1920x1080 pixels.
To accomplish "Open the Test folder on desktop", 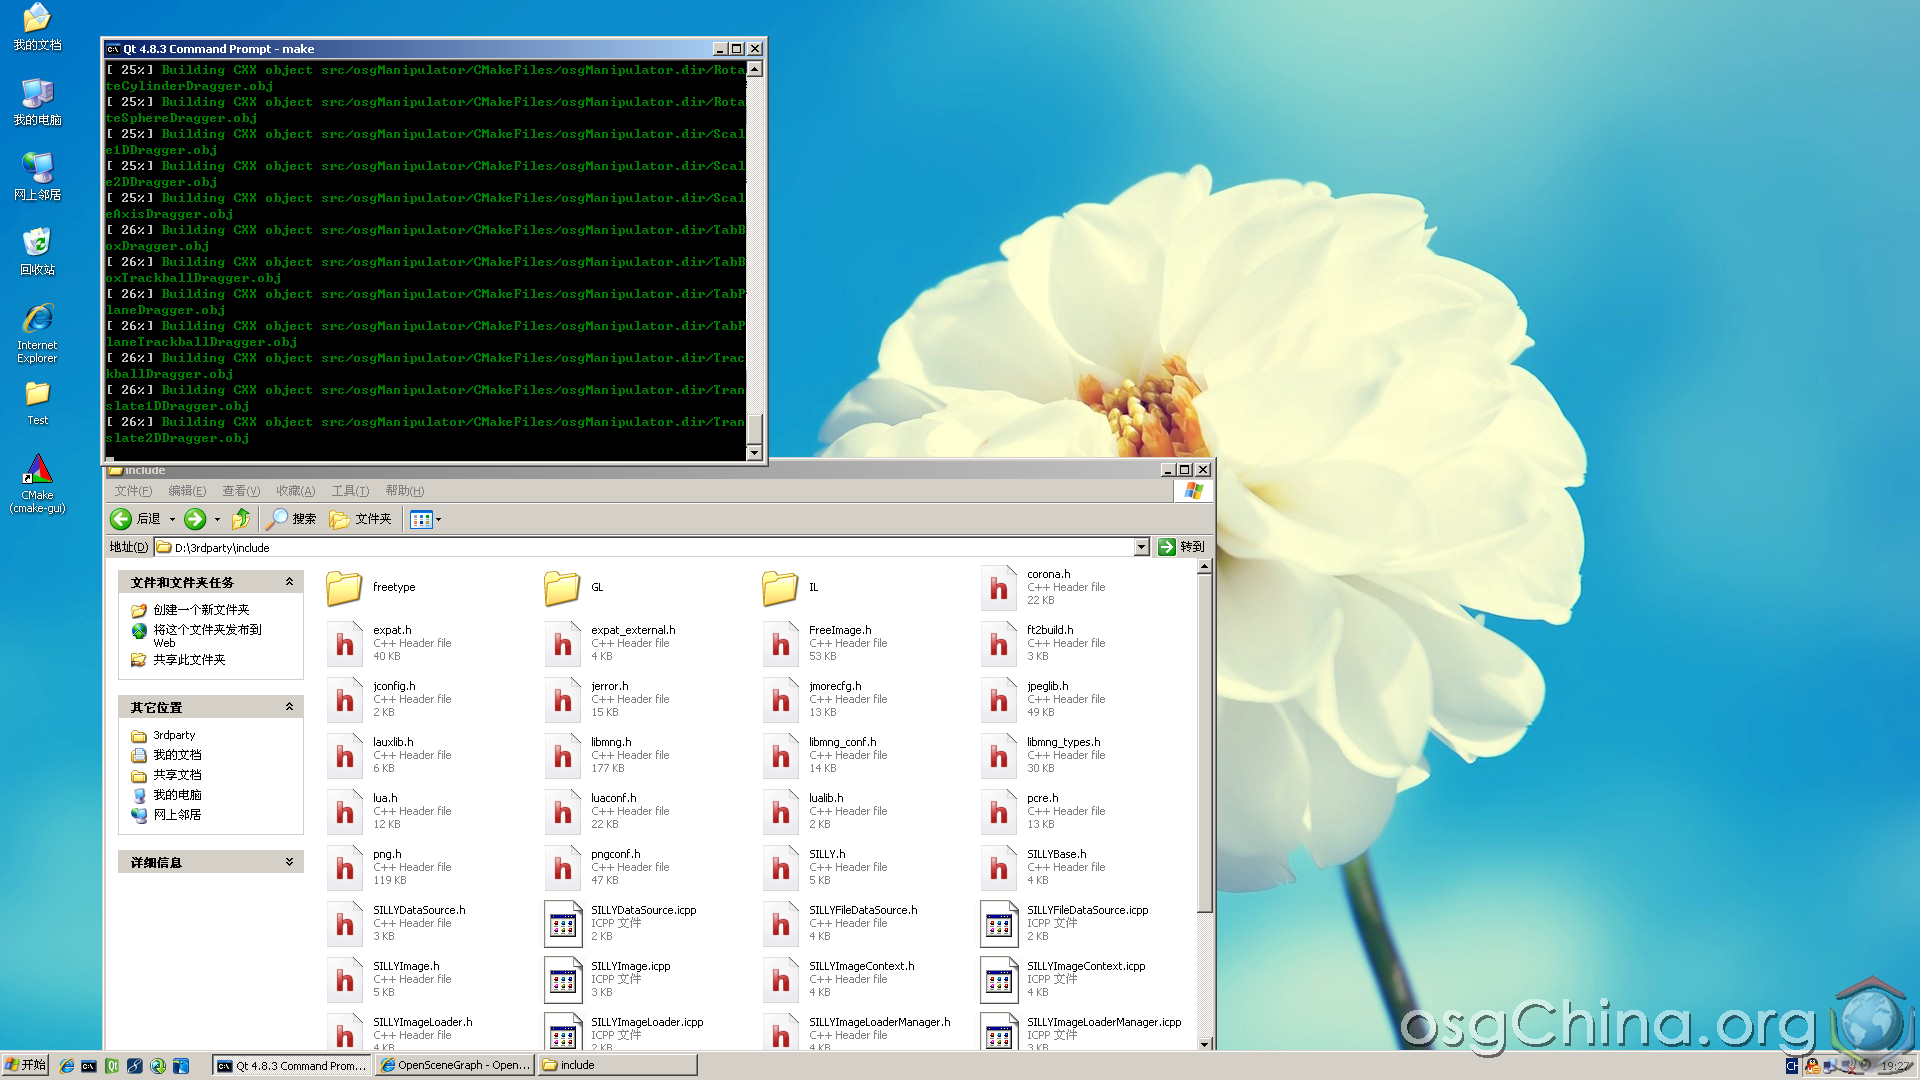I will 37,402.
